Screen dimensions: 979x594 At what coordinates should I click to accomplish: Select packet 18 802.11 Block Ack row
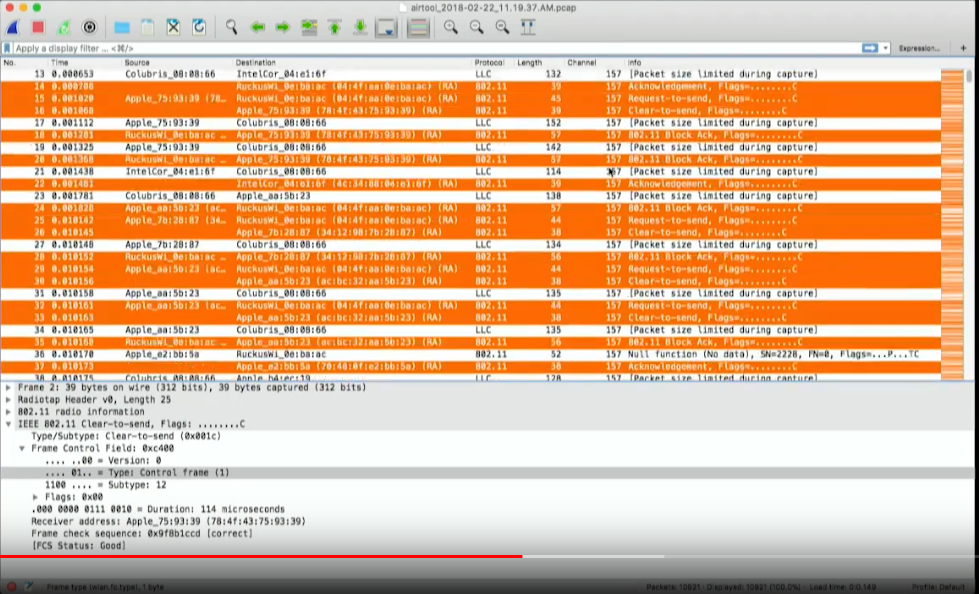(x=470, y=136)
